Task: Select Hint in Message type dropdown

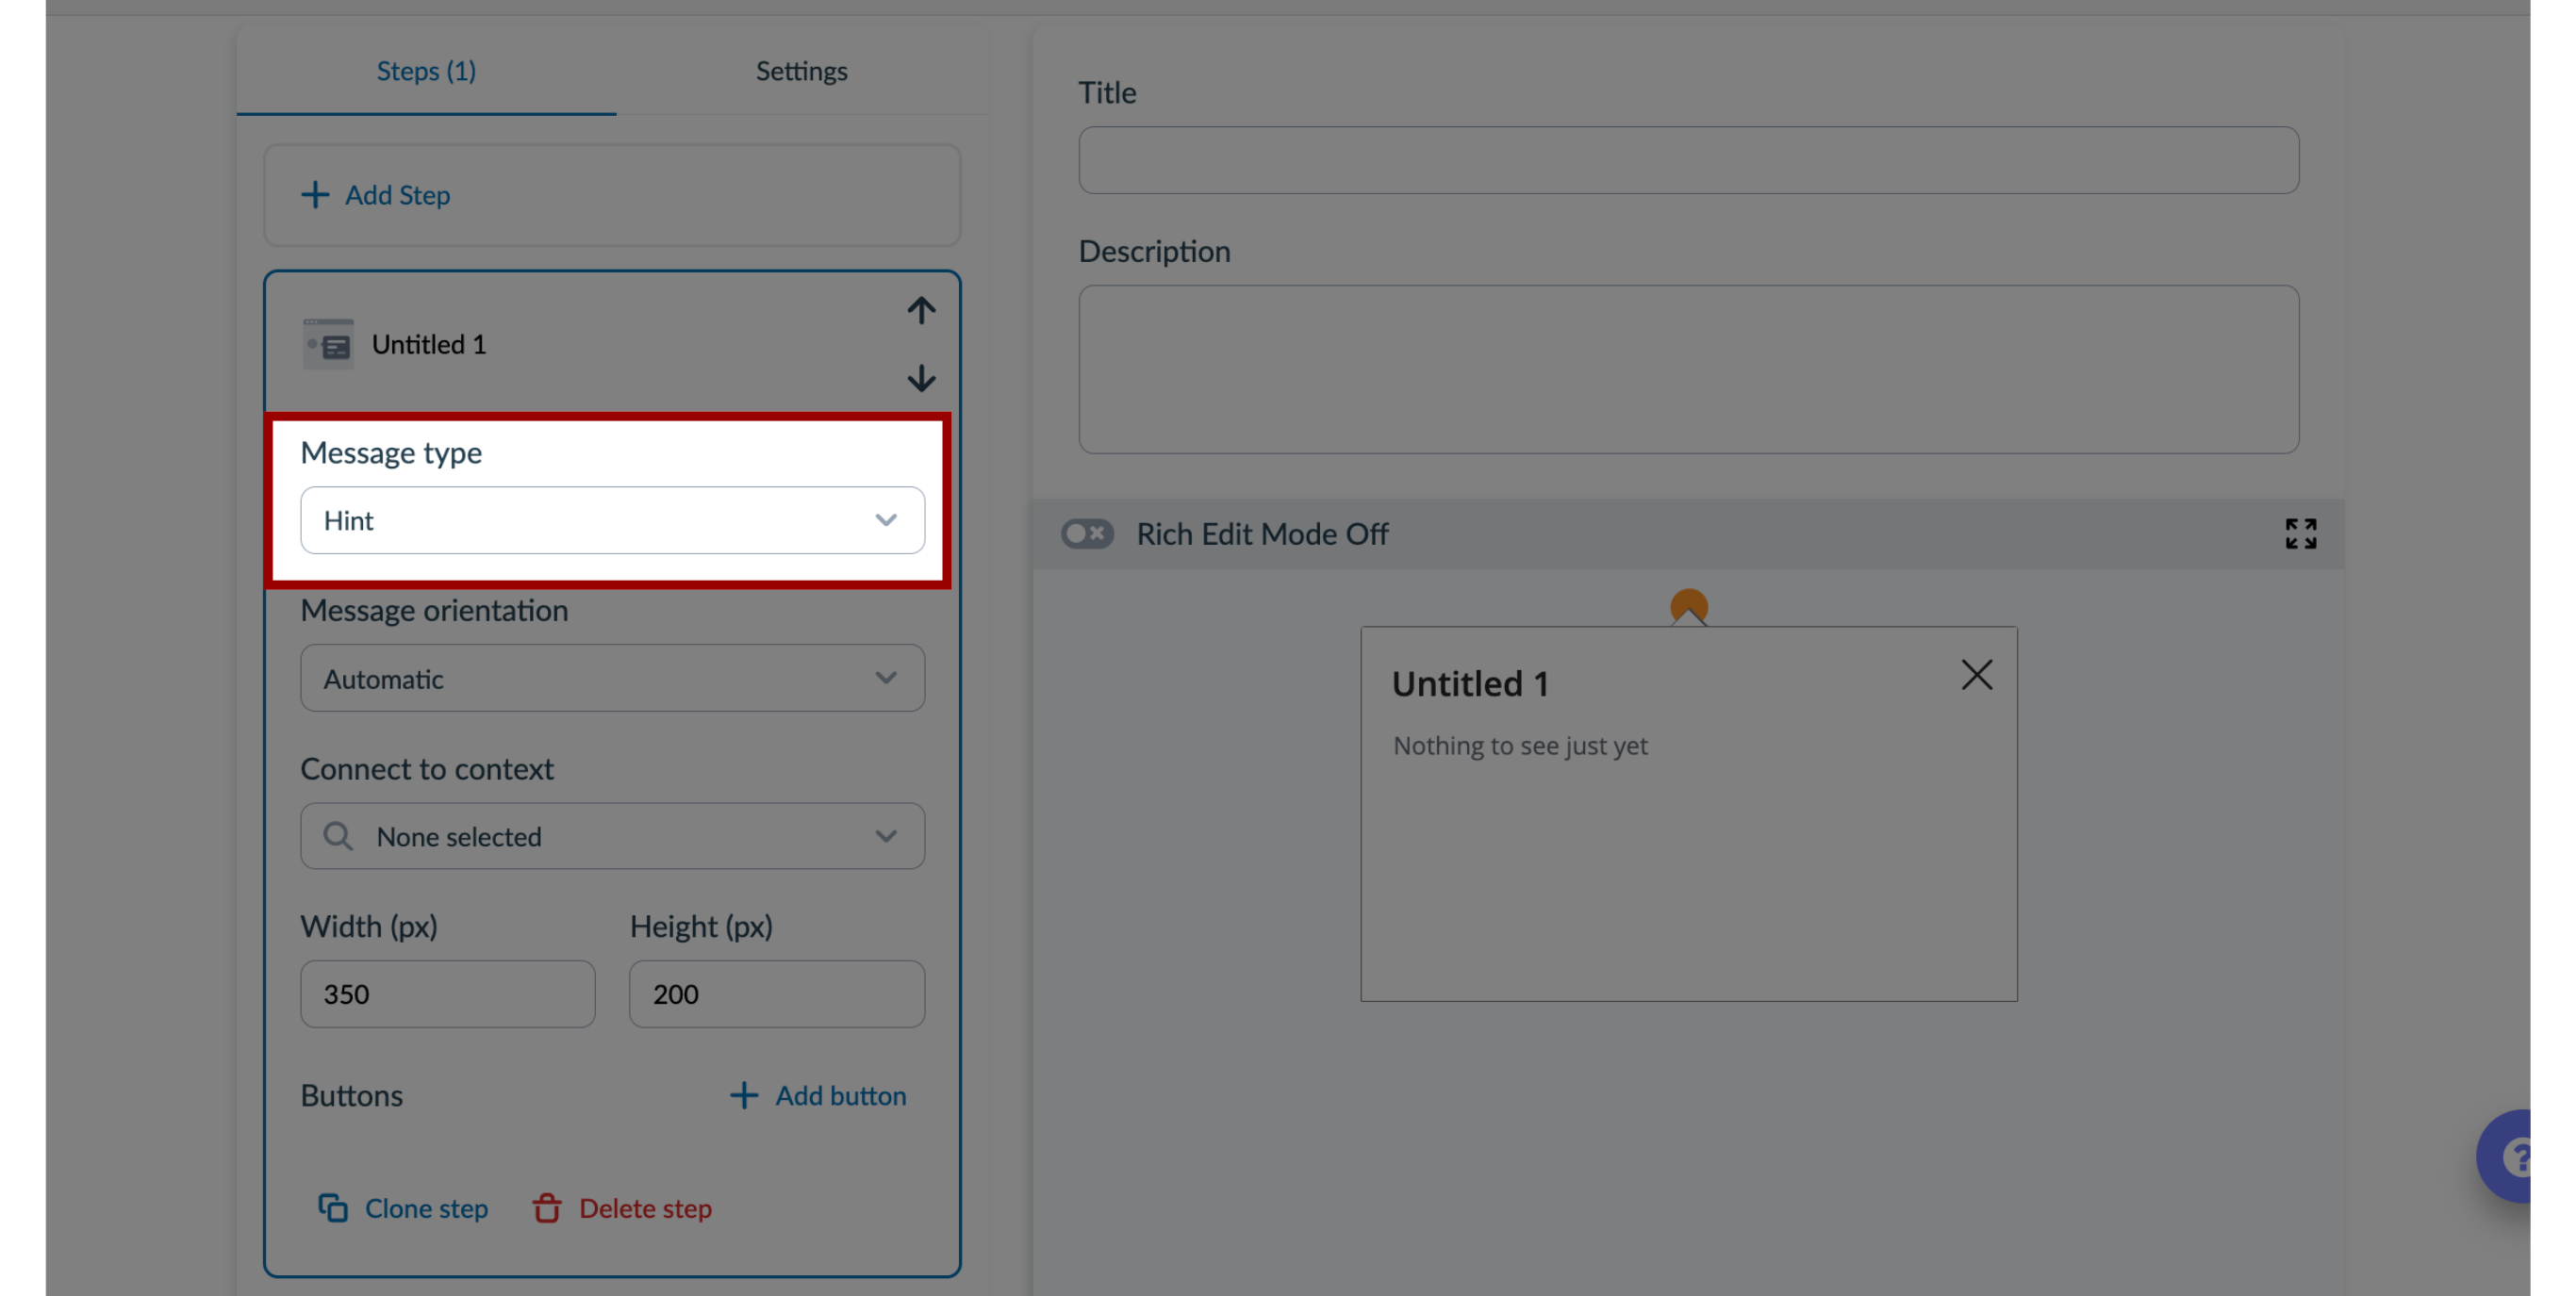Action: tap(612, 519)
